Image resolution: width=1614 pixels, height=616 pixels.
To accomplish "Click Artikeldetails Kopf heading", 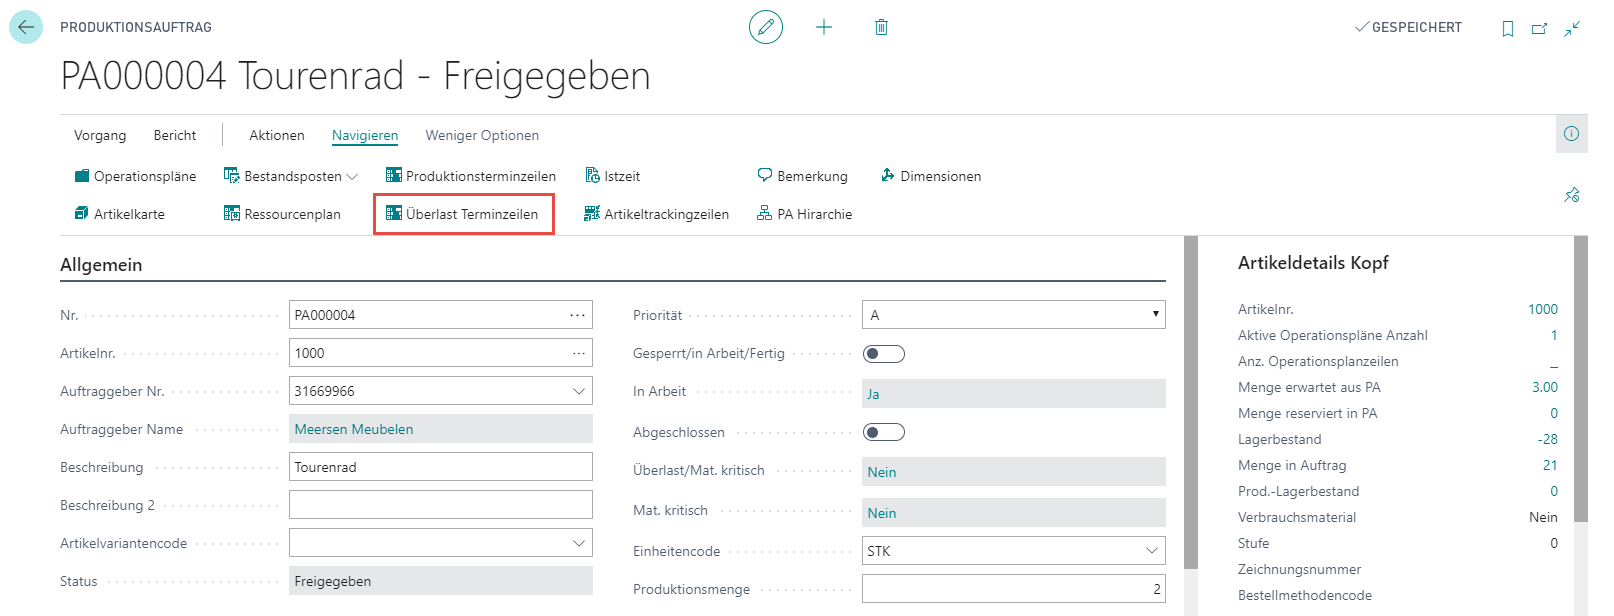I will coord(1313,263).
